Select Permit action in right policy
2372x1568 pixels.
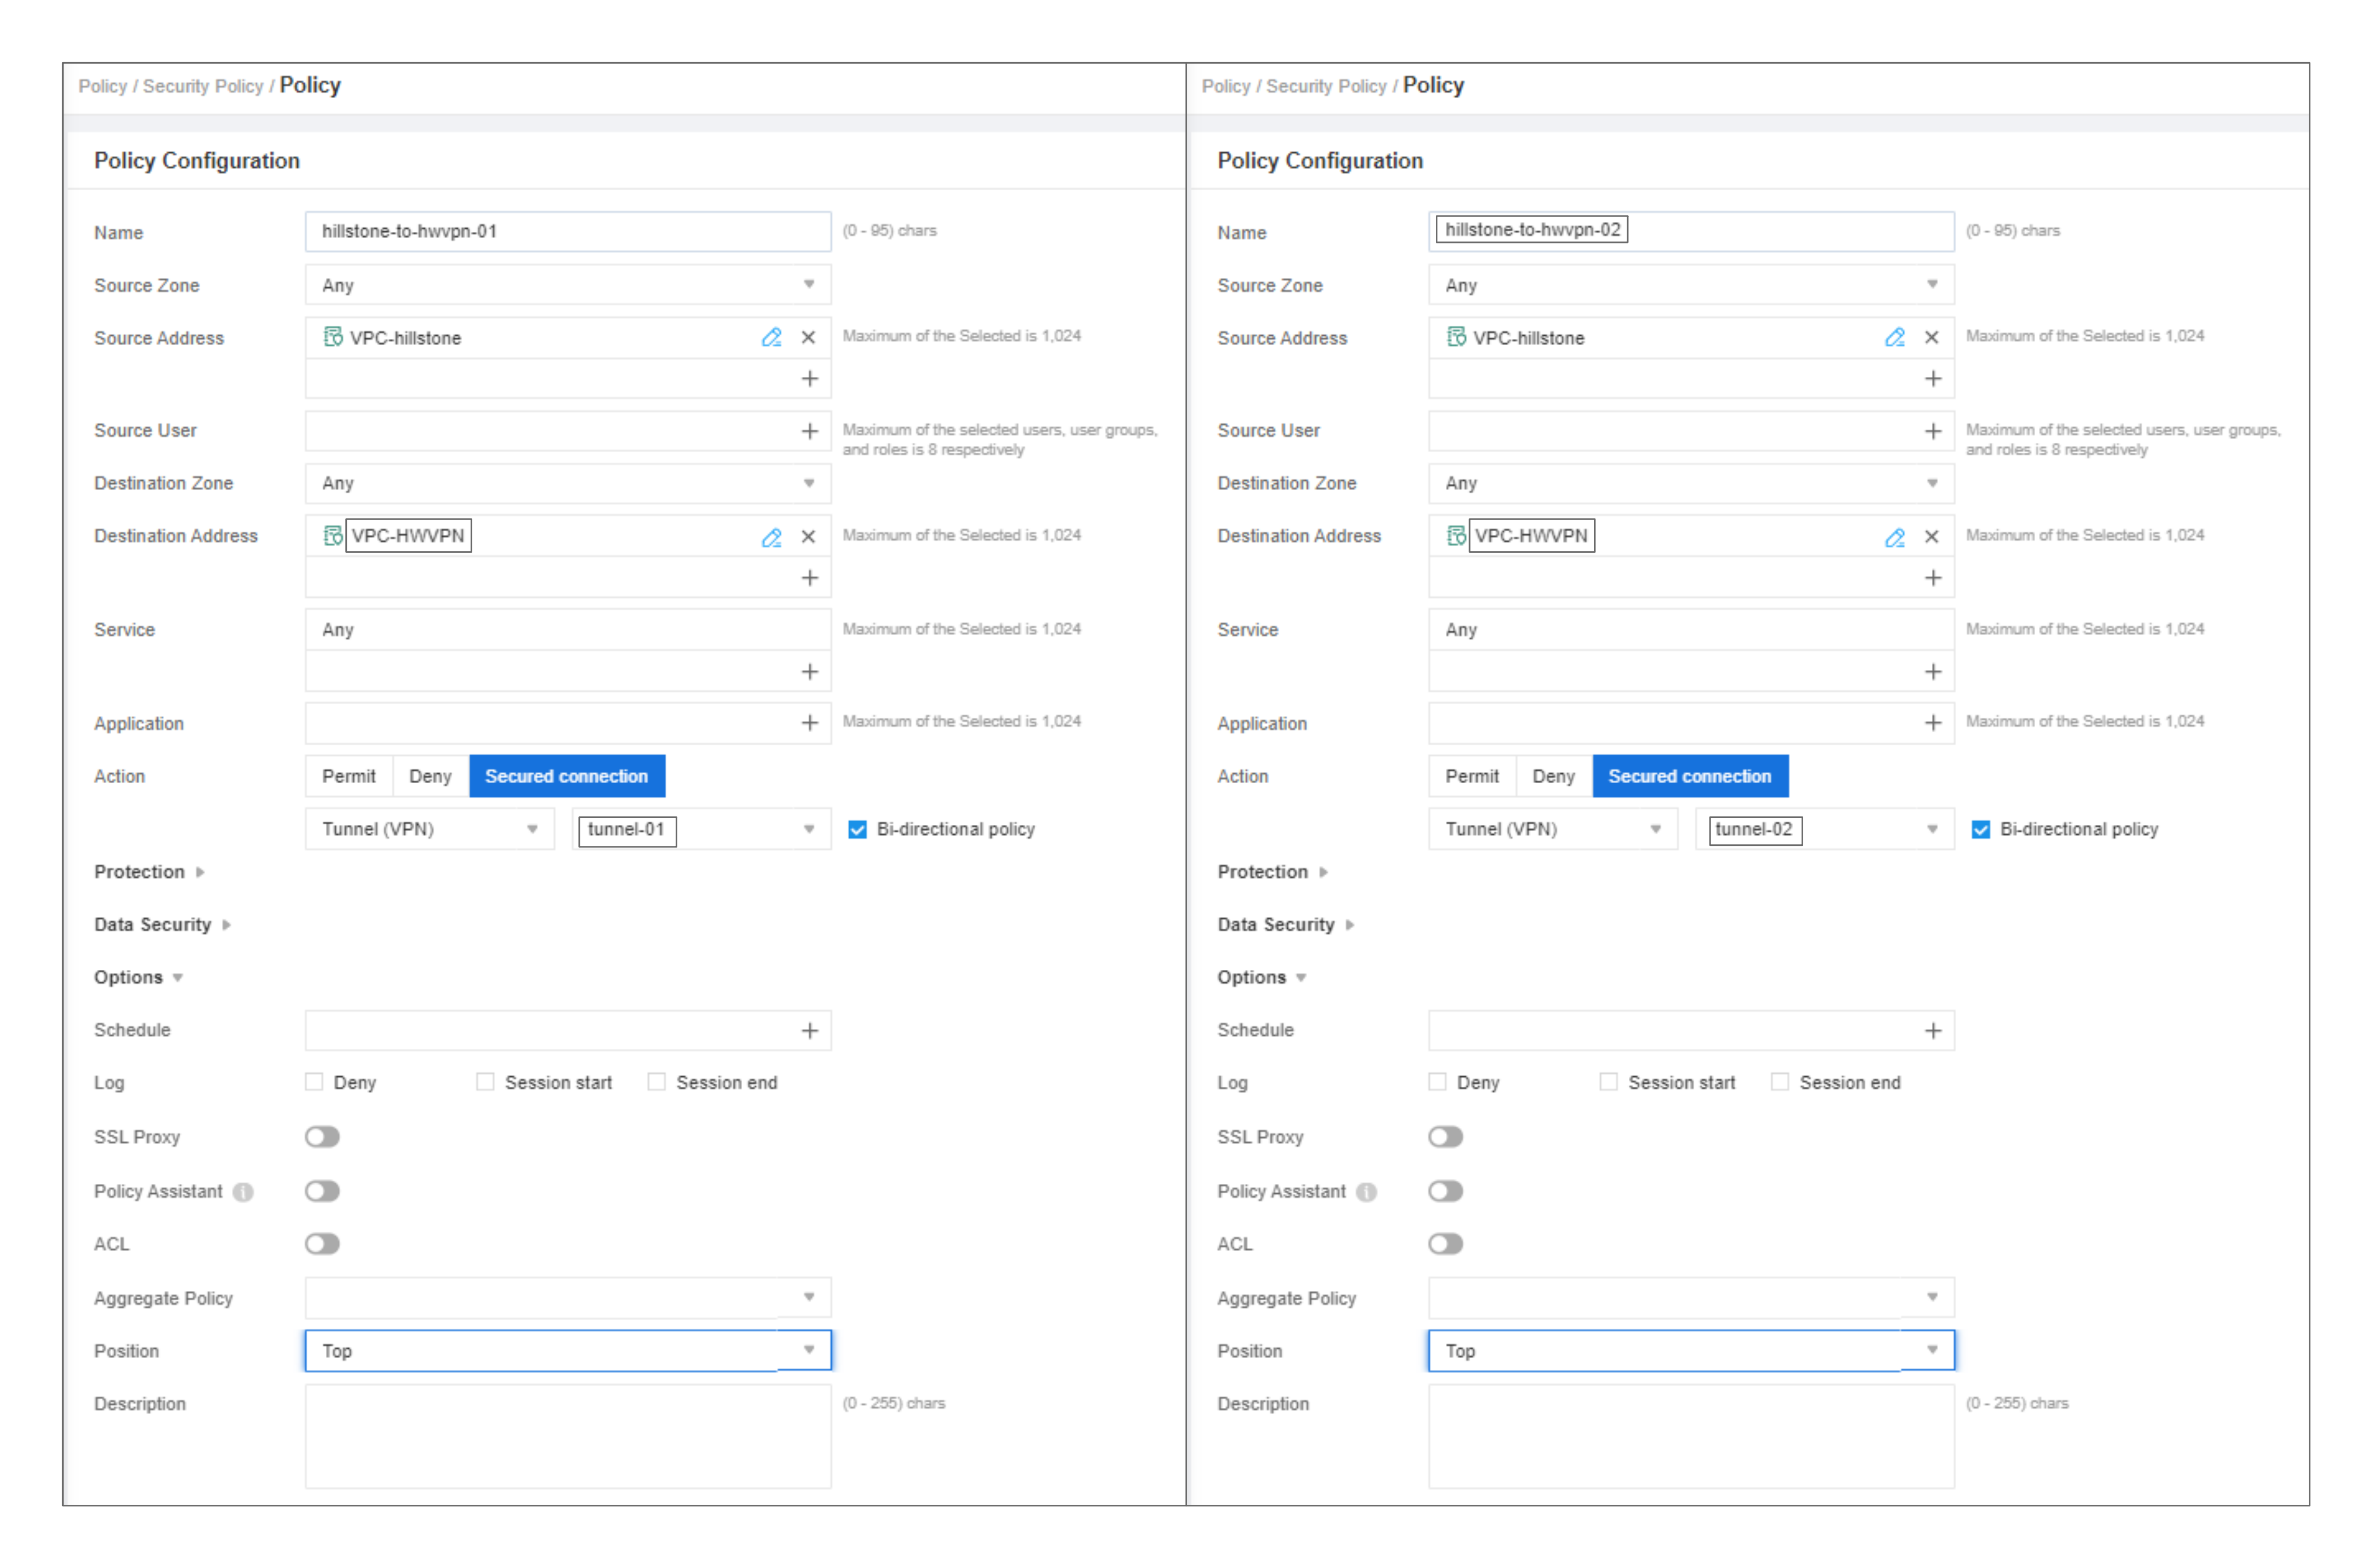[1472, 777]
